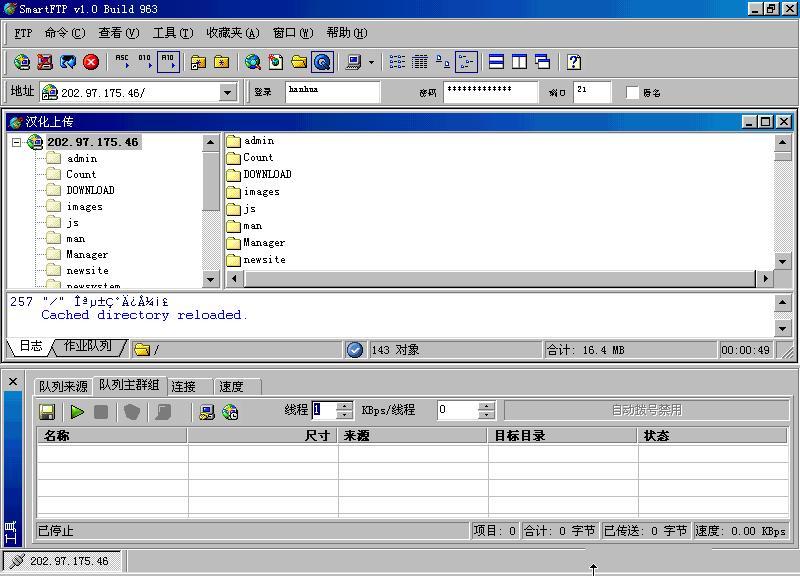Image resolution: width=800 pixels, height=576 pixels.
Task: Close the queue panel with X
Action: 13,382
